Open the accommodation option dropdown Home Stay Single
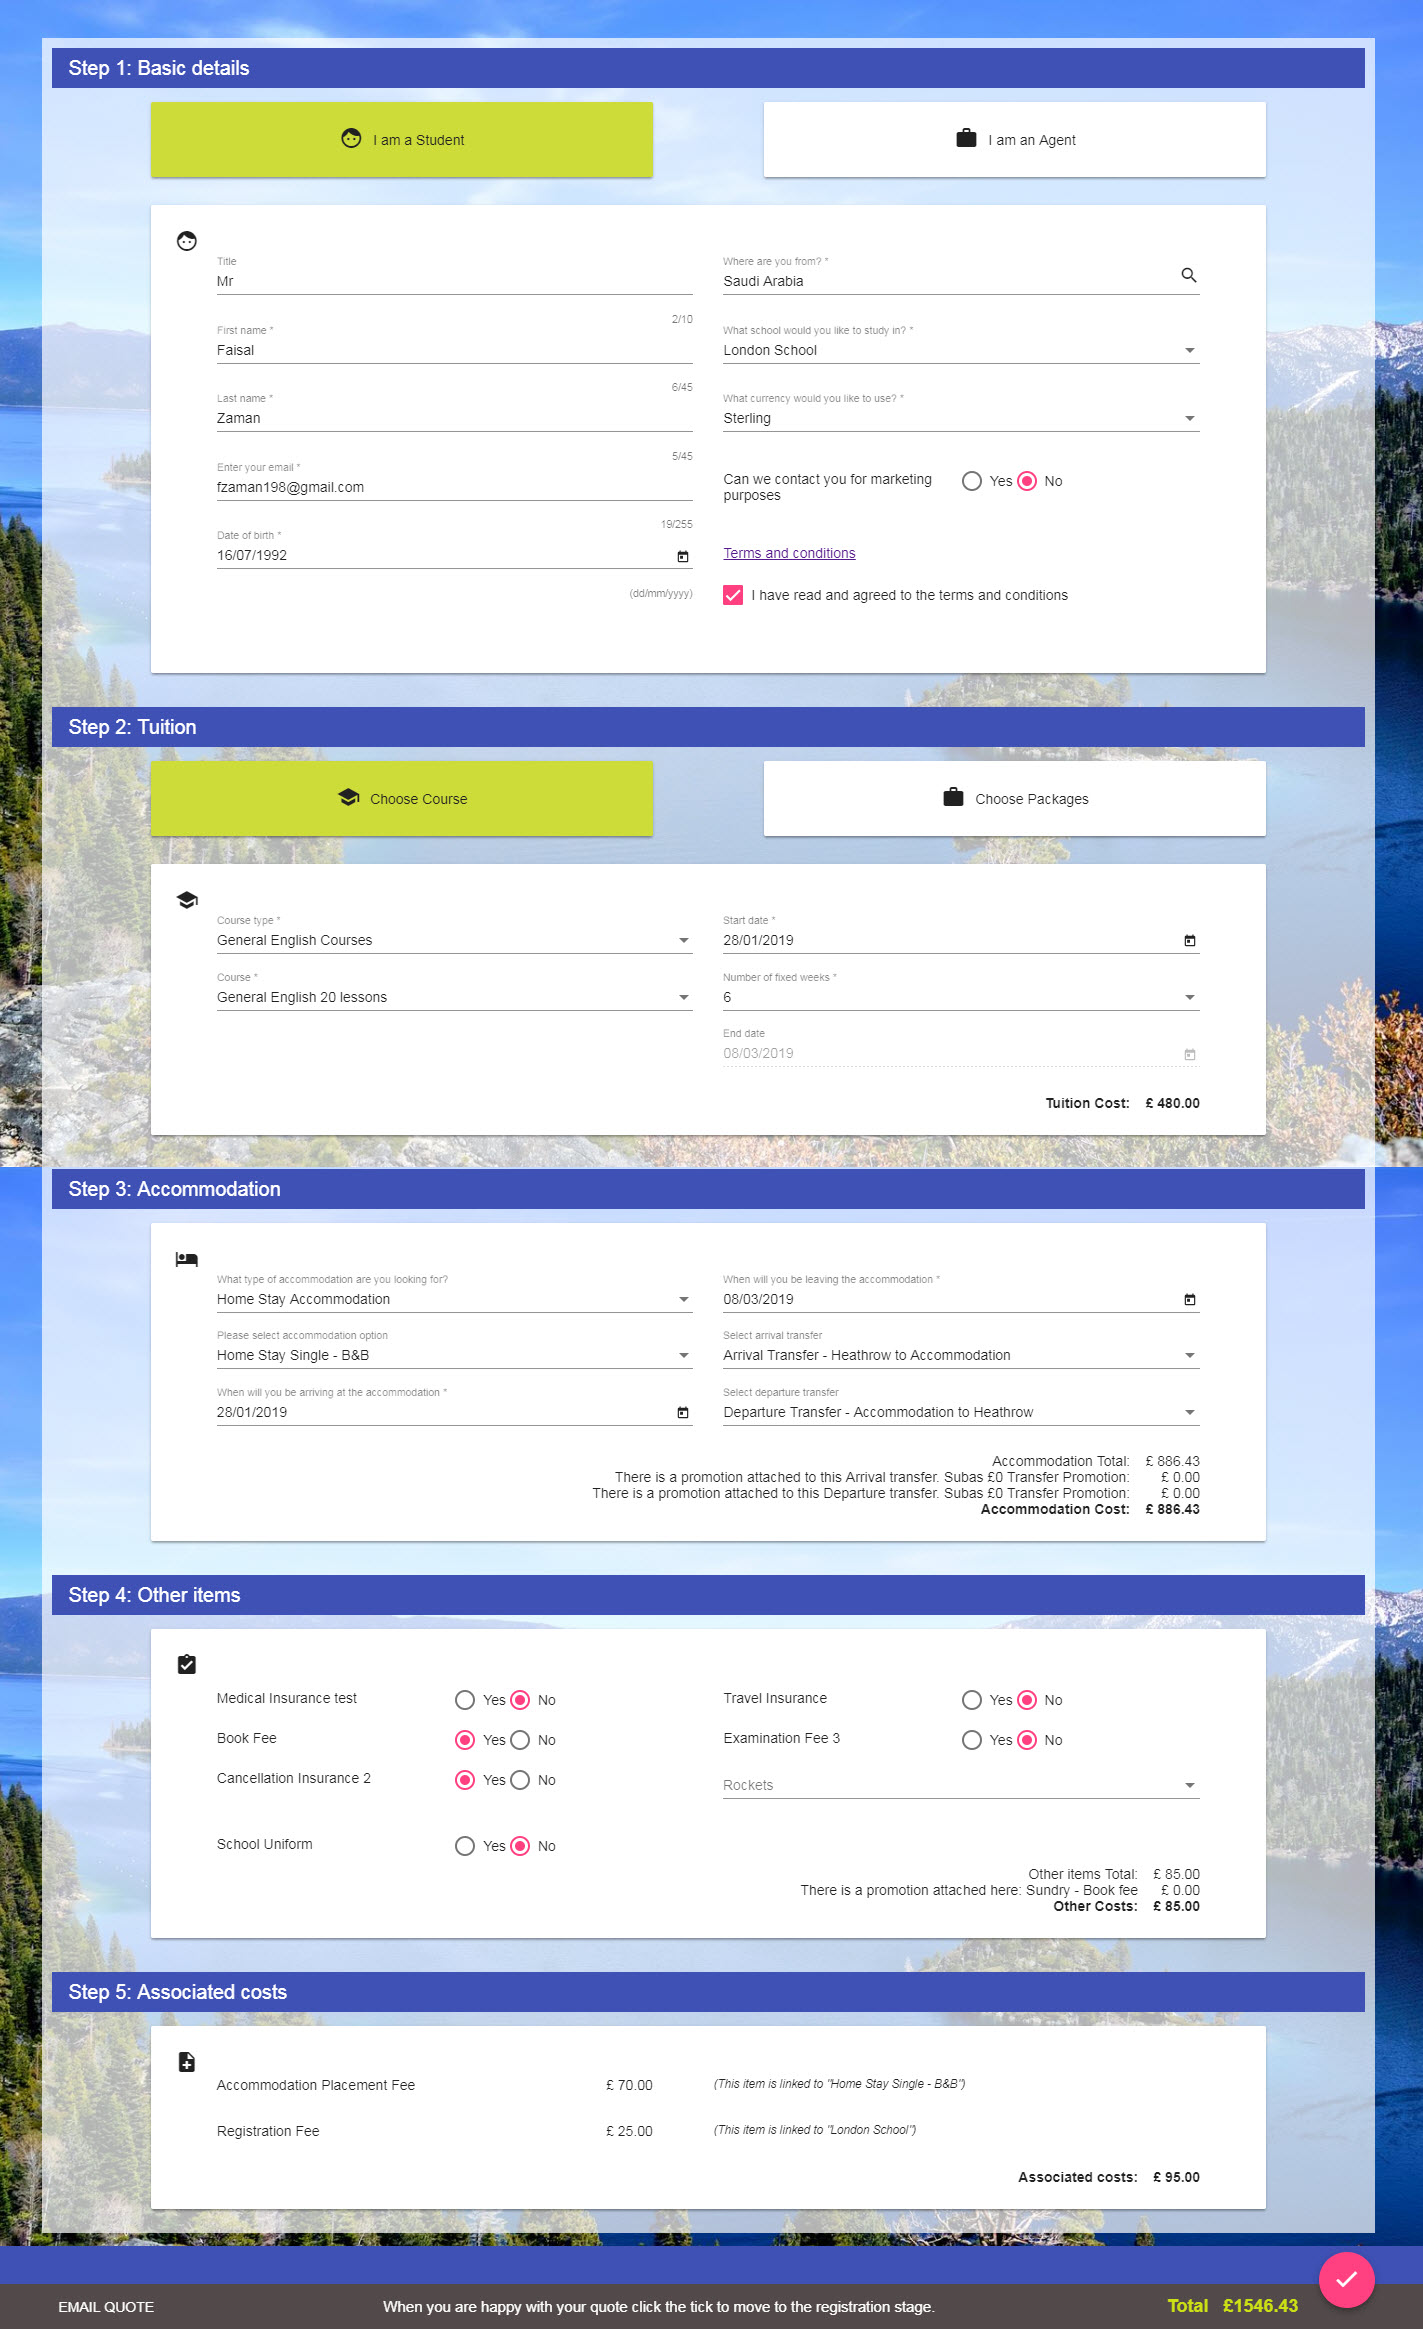Screen dimensions: 1423x2329 (455, 1355)
